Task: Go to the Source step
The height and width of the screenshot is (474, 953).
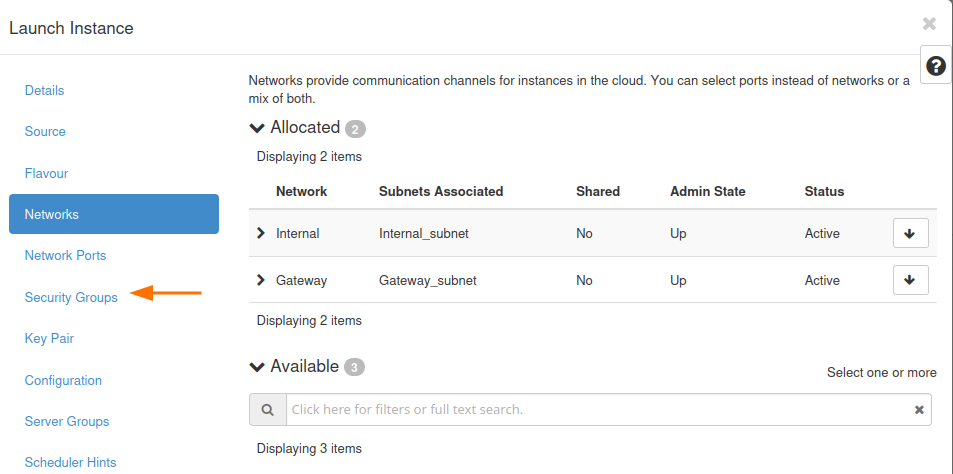Action: tap(45, 131)
